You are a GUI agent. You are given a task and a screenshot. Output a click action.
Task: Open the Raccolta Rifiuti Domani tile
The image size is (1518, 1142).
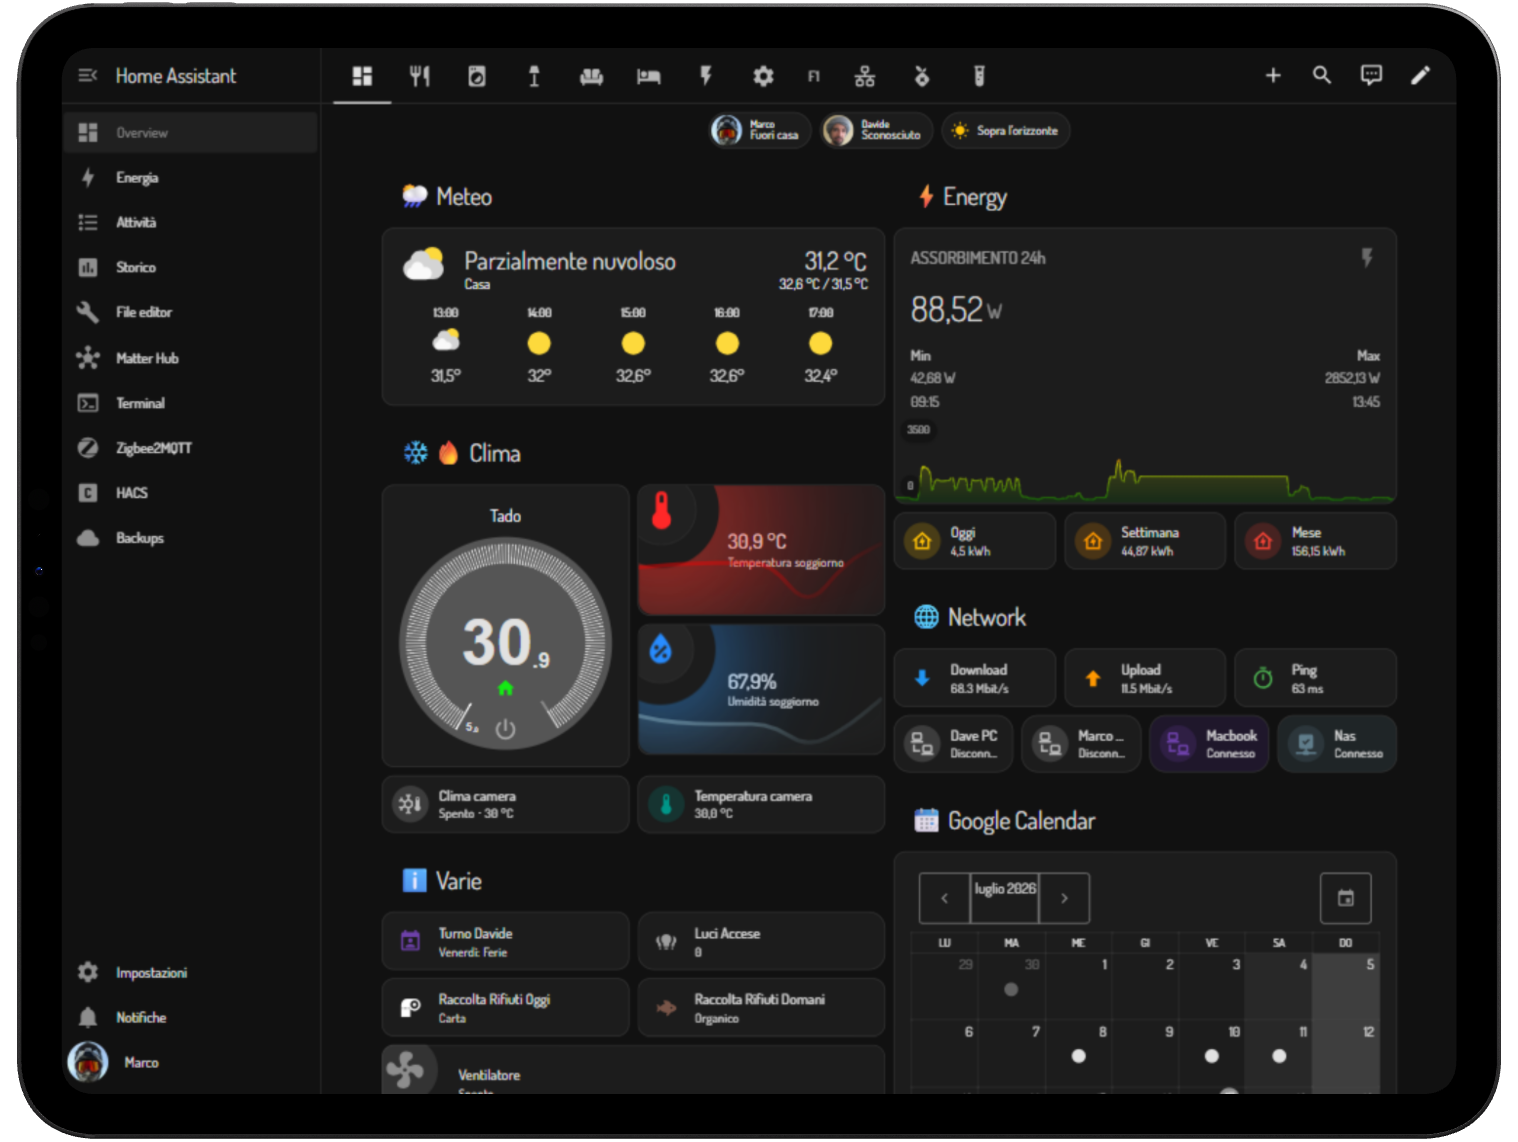[x=761, y=1007]
